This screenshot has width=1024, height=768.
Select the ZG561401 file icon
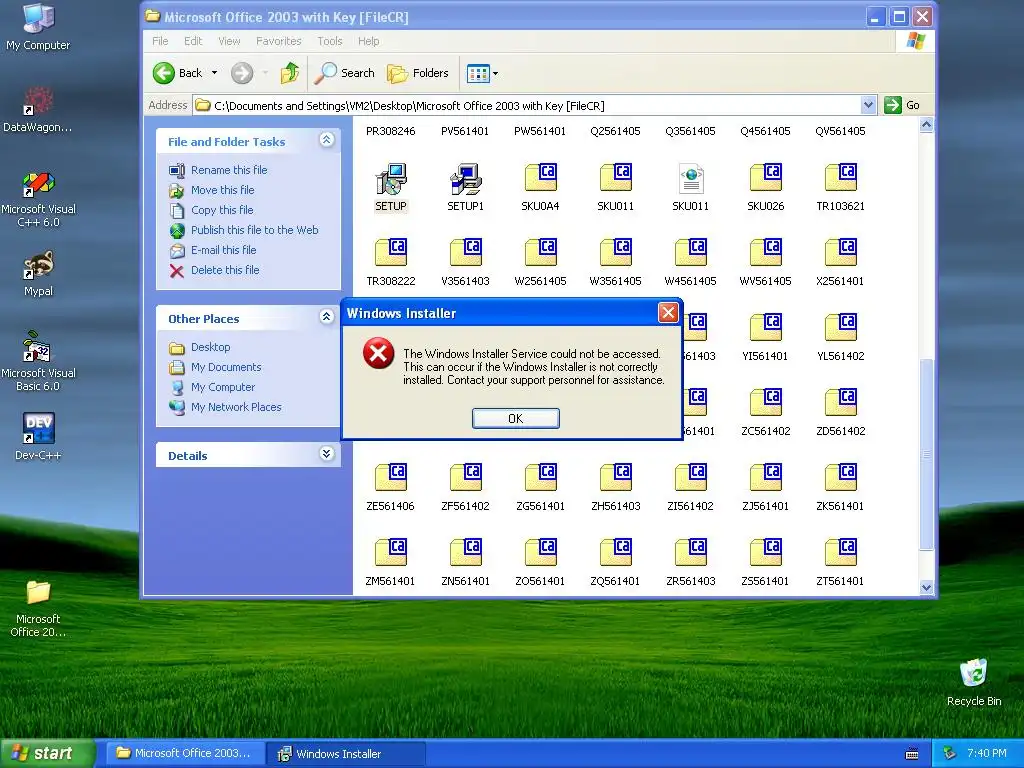541,479
